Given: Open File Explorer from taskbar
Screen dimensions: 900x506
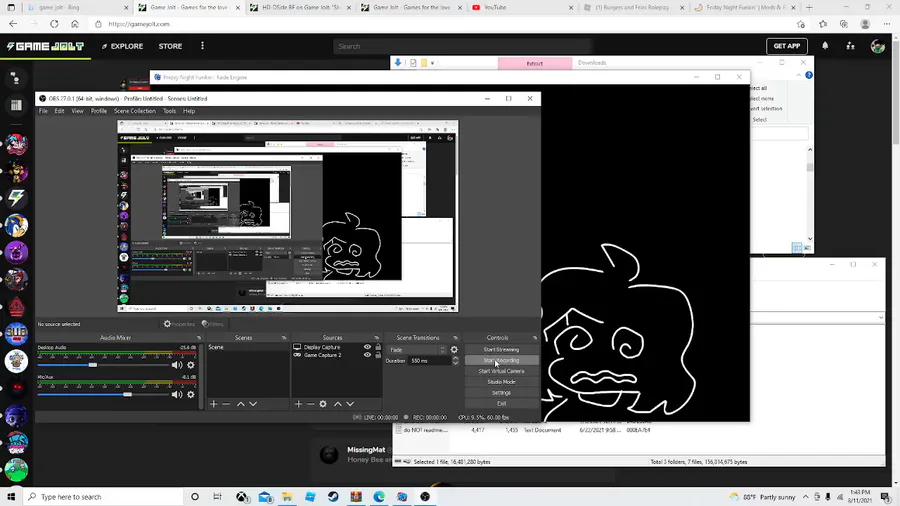Looking at the screenshot, I should click(x=287, y=497).
